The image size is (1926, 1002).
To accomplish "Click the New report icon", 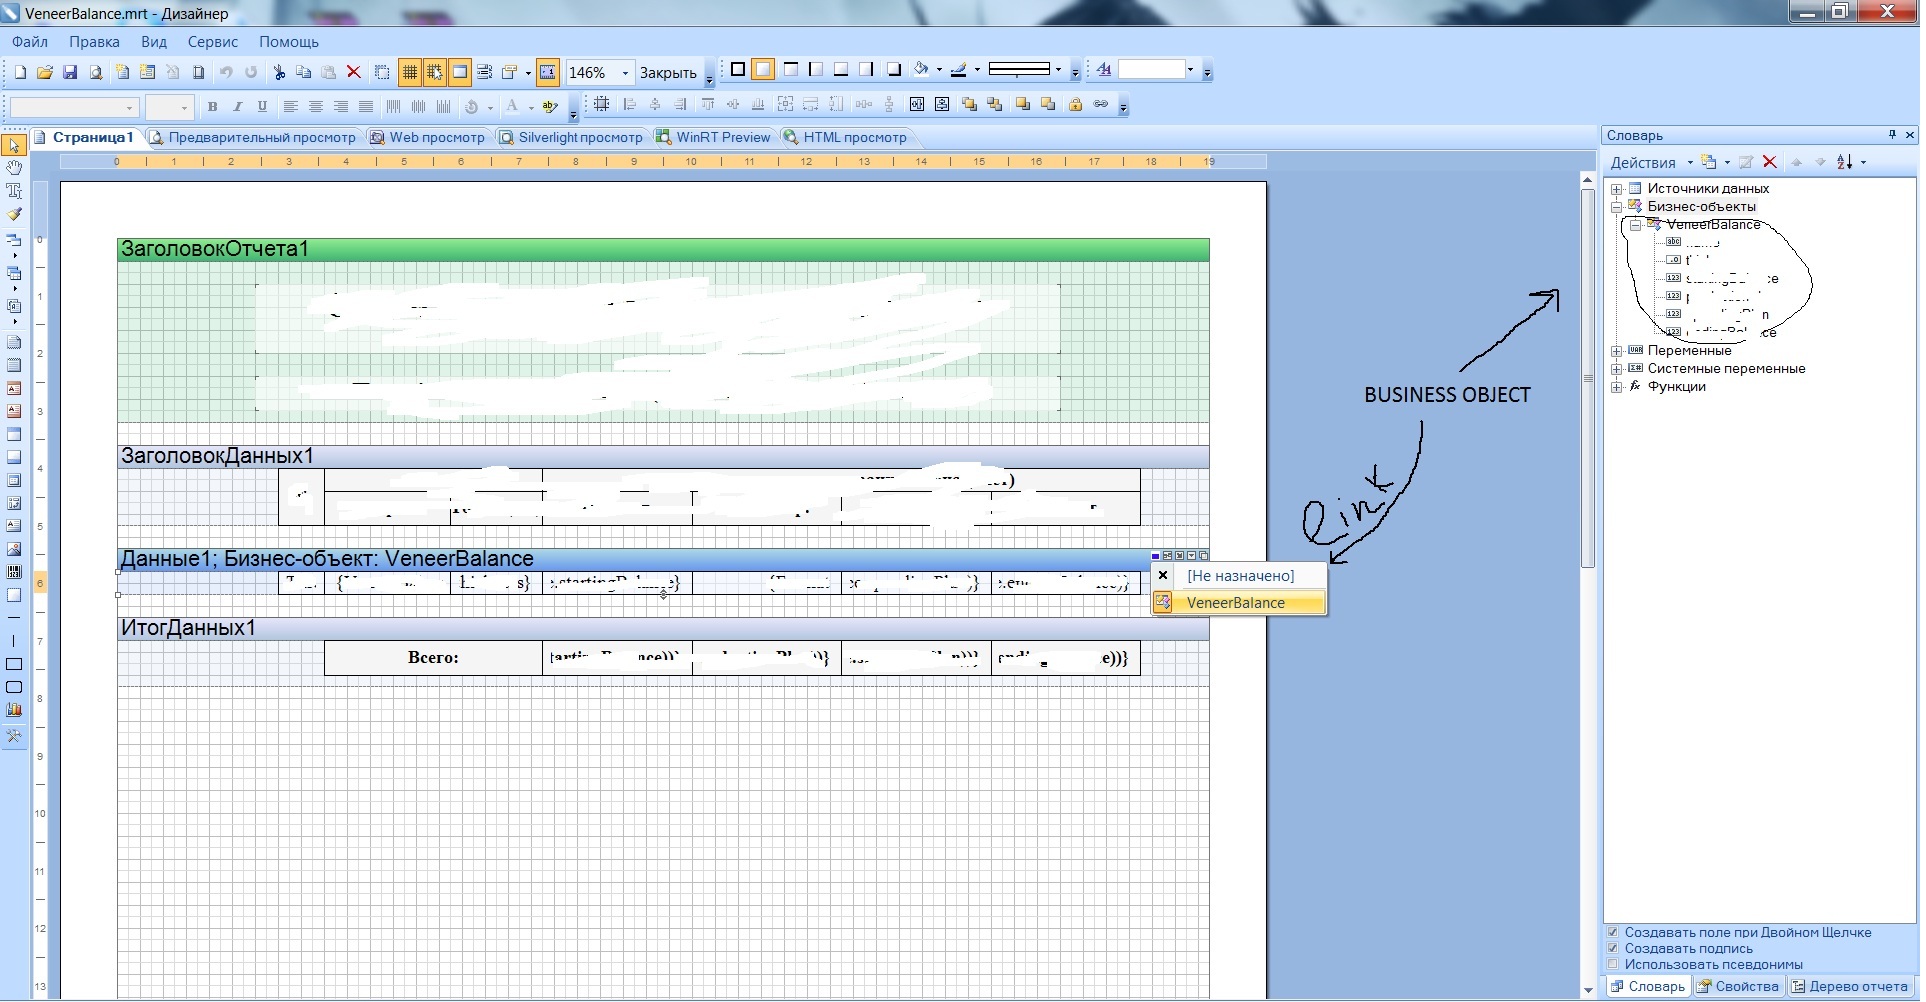I will point(20,72).
